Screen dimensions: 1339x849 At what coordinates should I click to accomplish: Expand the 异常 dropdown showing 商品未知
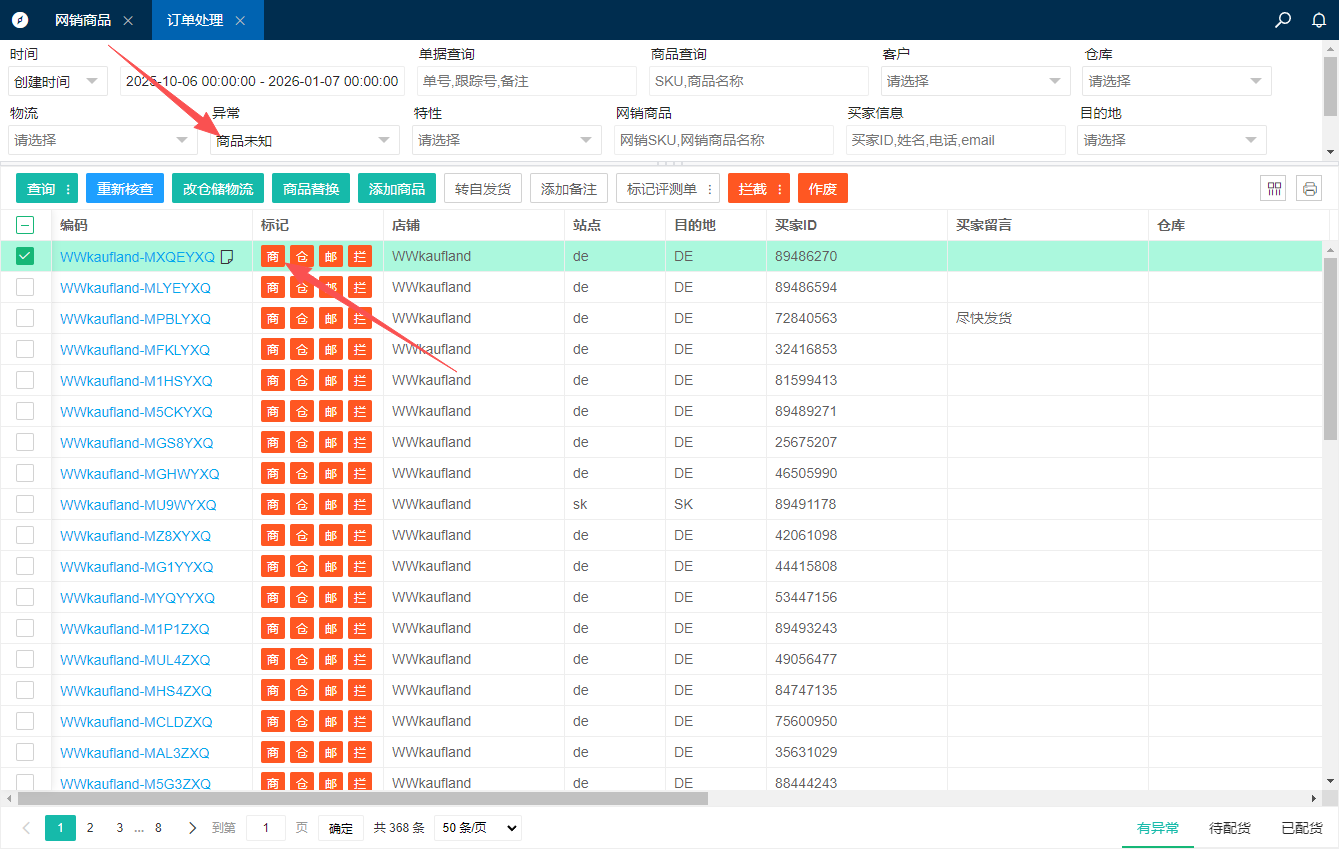pyautogui.click(x=304, y=141)
